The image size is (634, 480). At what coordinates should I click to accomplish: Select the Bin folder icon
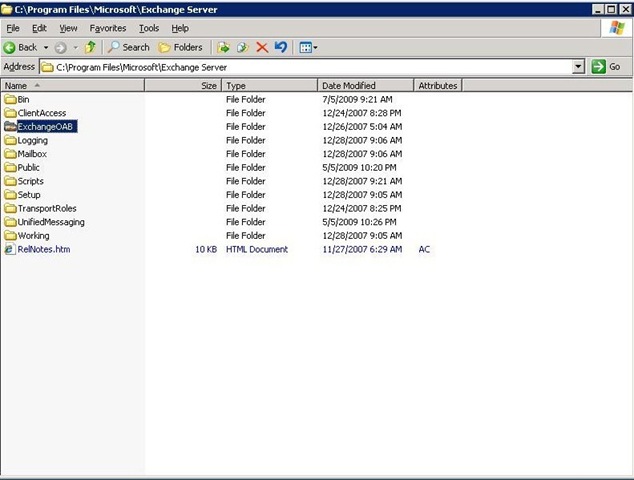10,99
